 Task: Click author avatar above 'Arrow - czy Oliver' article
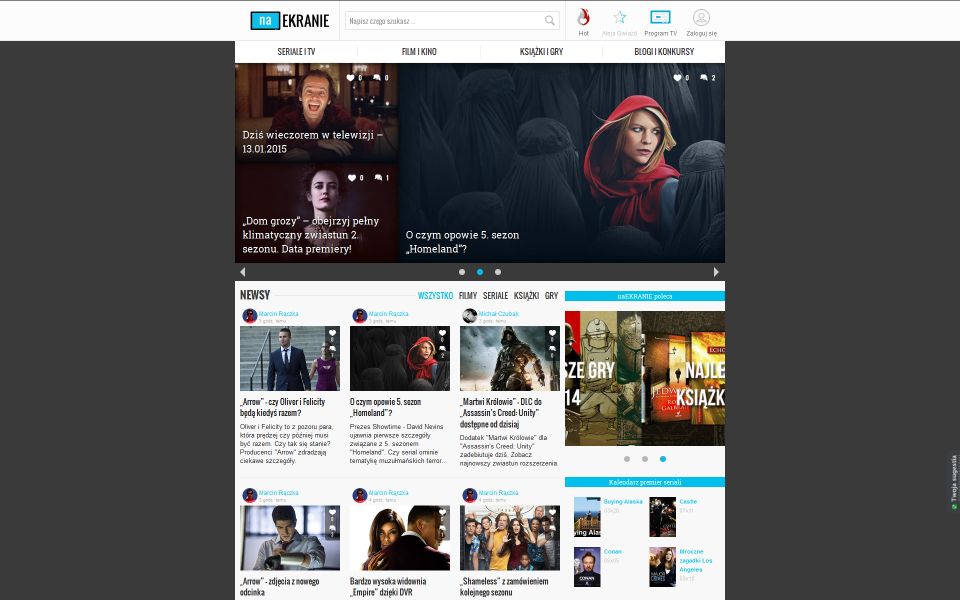[249, 316]
